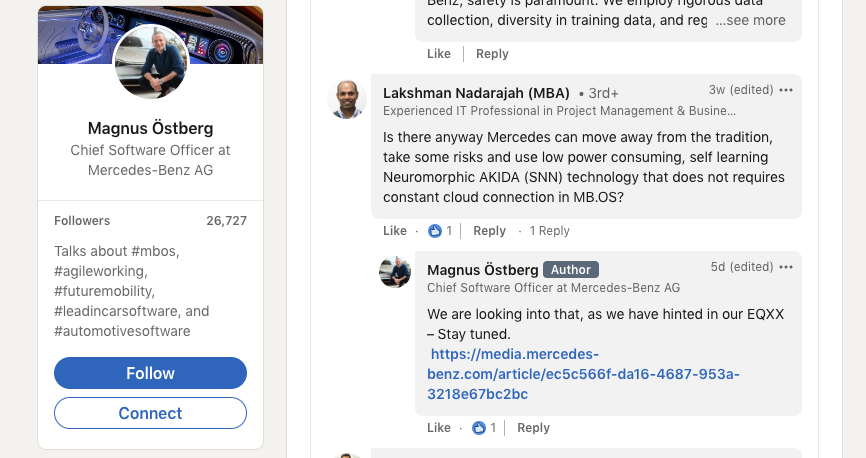Click the like reaction icon on Magnus's reply
This screenshot has width=866, height=458.
tap(479, 428)
